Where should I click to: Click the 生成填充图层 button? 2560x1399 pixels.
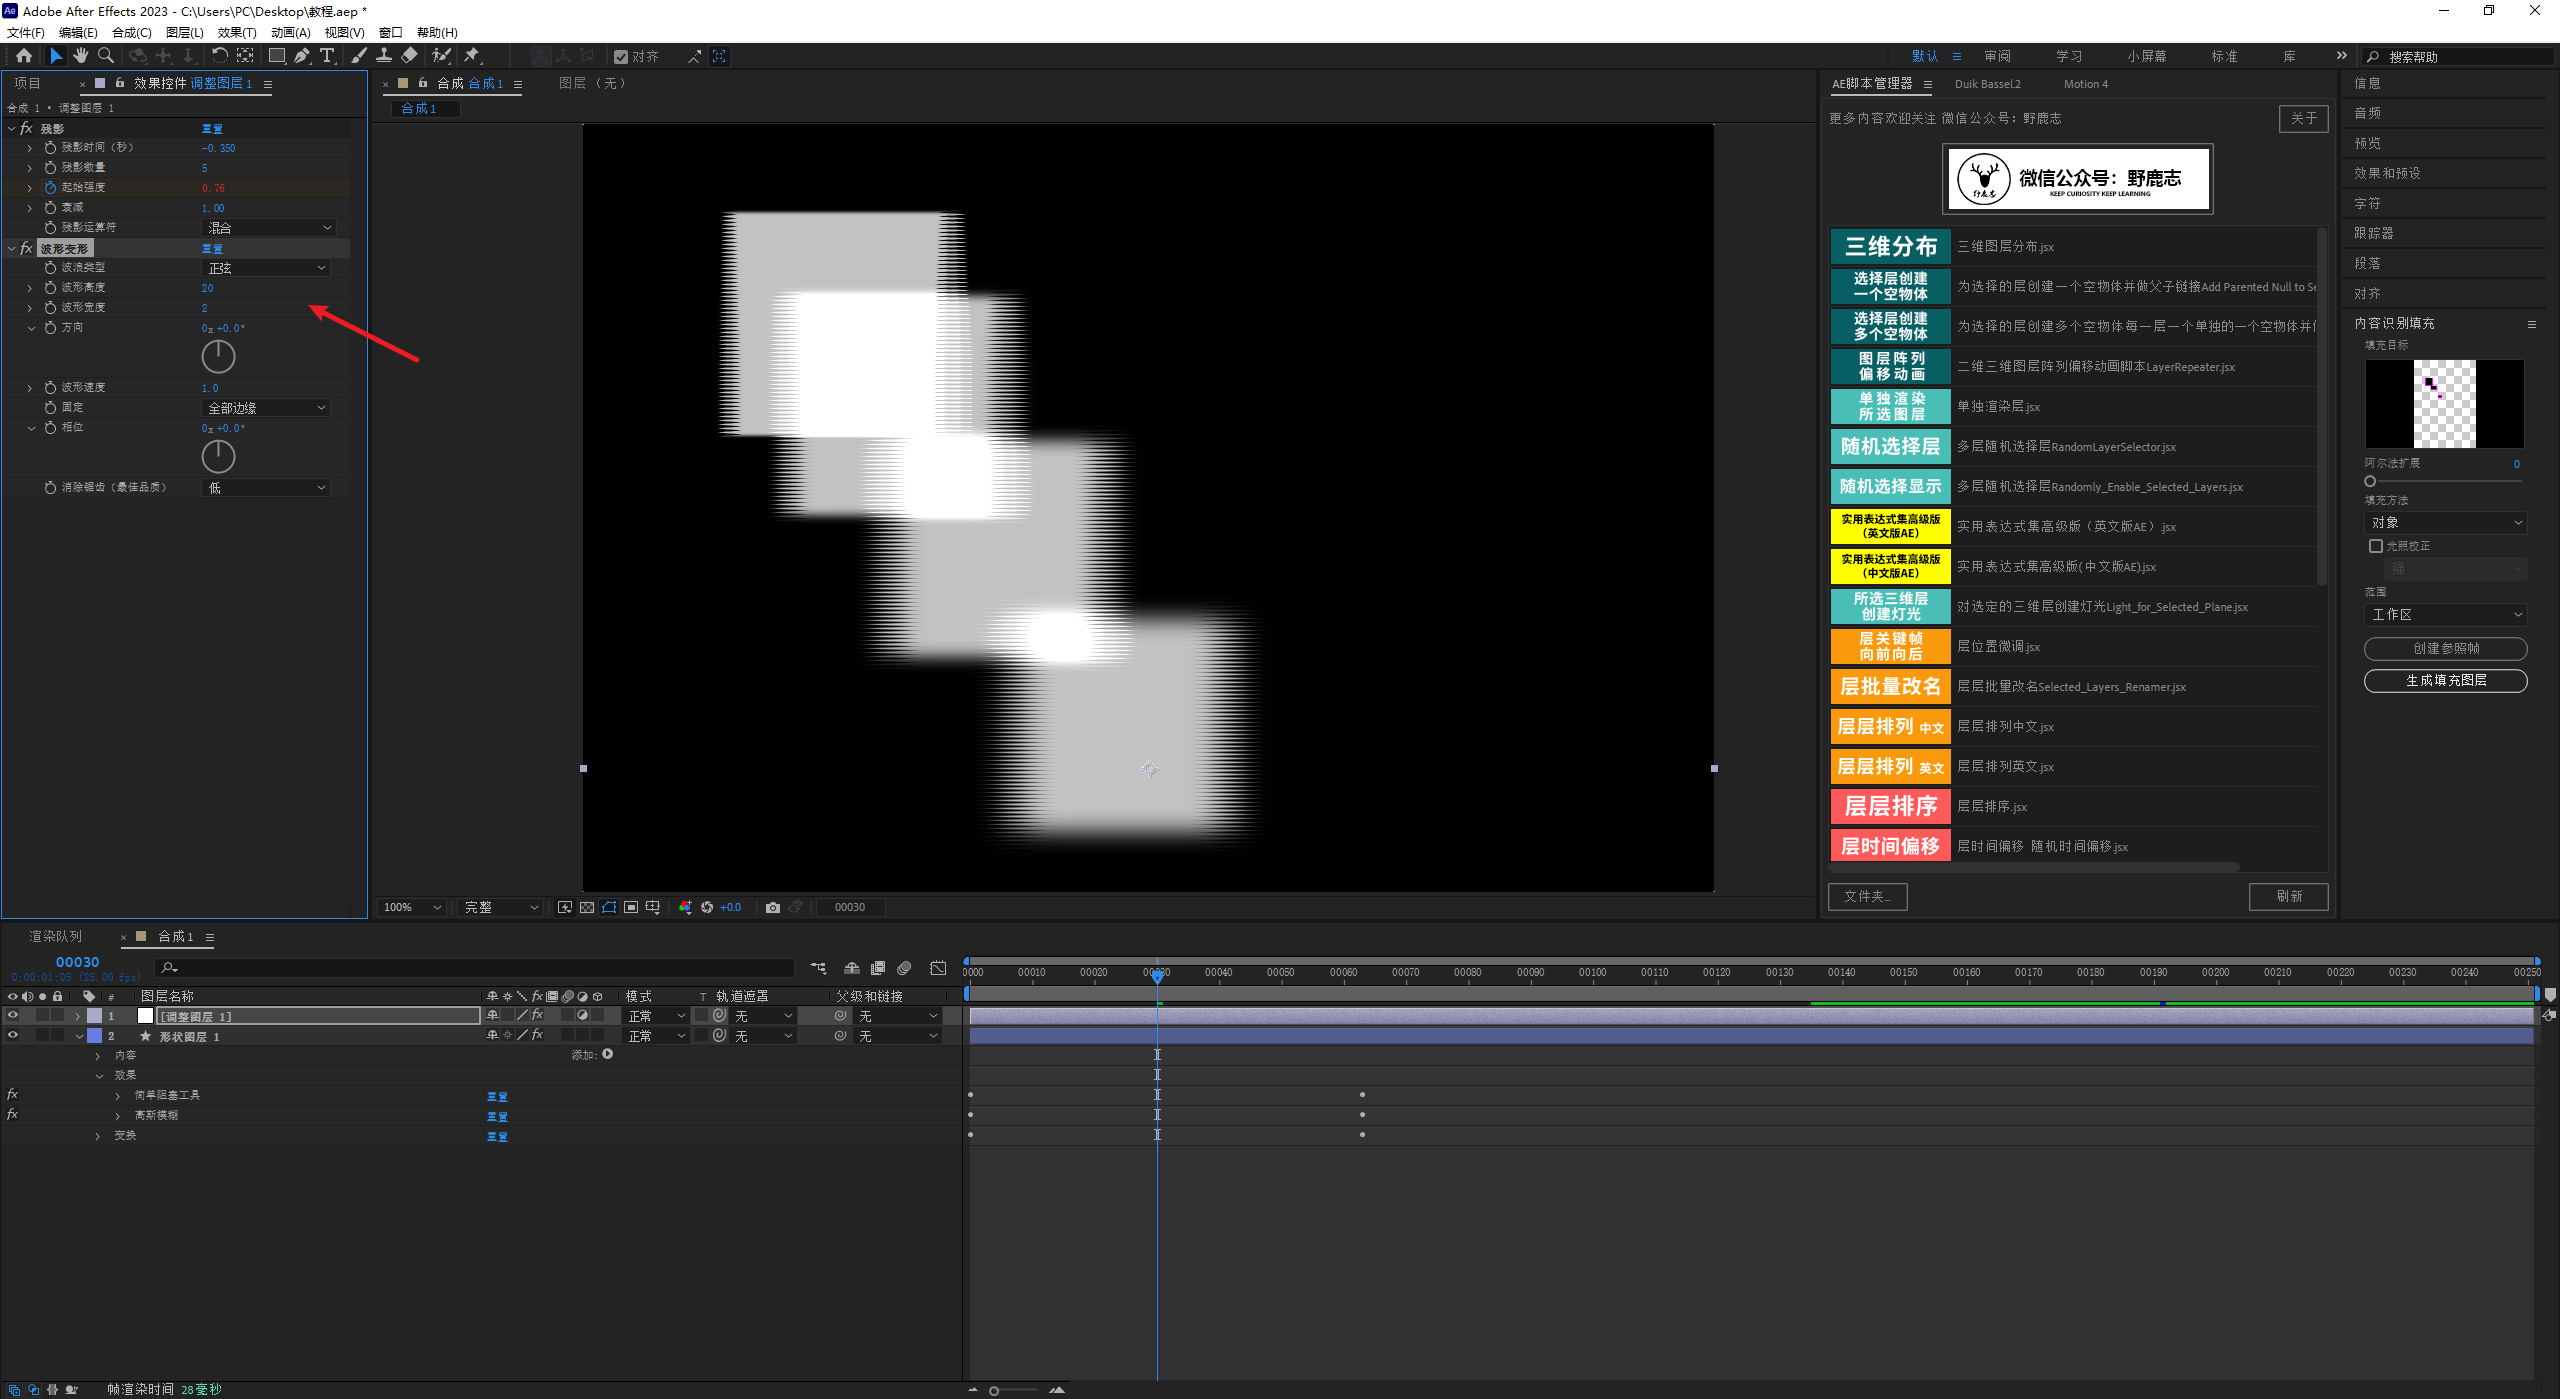click(x=2445, y=680)
